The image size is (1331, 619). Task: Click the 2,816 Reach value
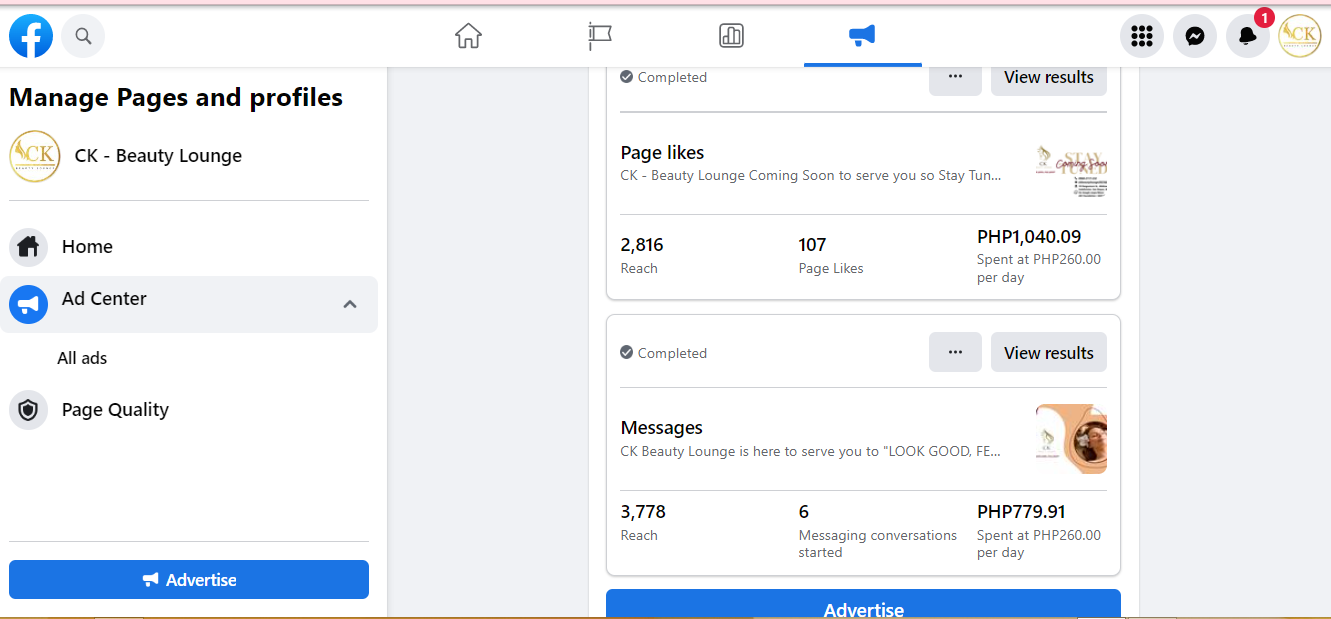click(642, 245)
